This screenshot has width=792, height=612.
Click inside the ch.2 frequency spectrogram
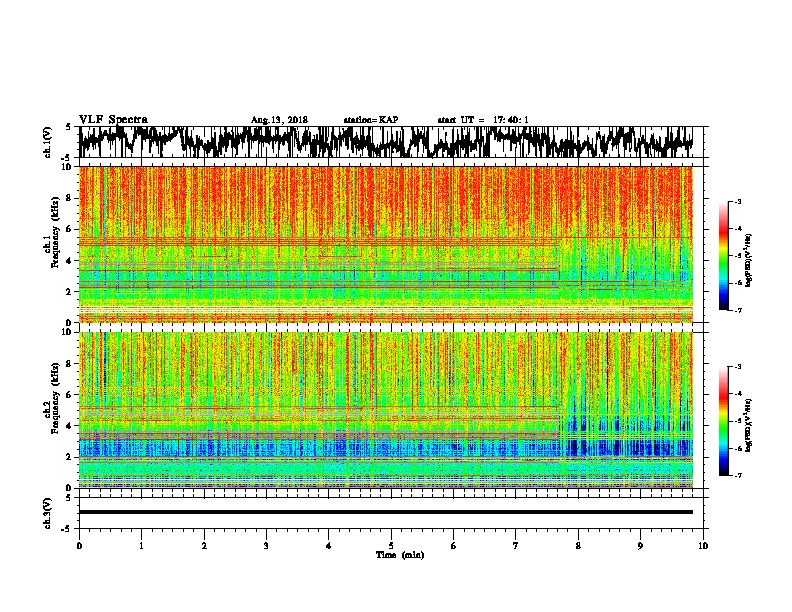pyautogui.click(x=386, y=410)
